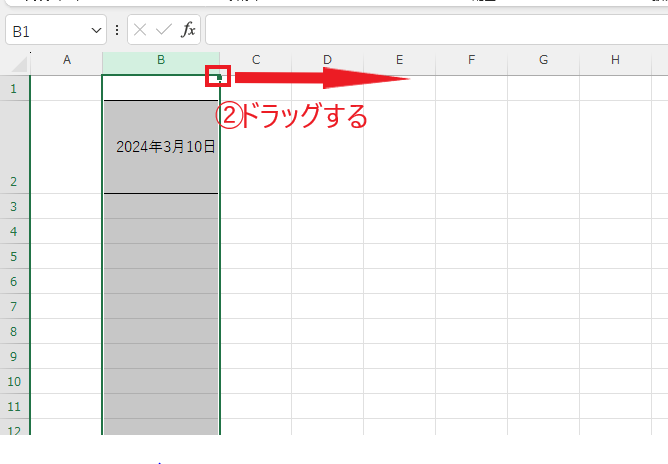Select column G header
The width and height of the screenshot is (668, 464).
(543, 60)
